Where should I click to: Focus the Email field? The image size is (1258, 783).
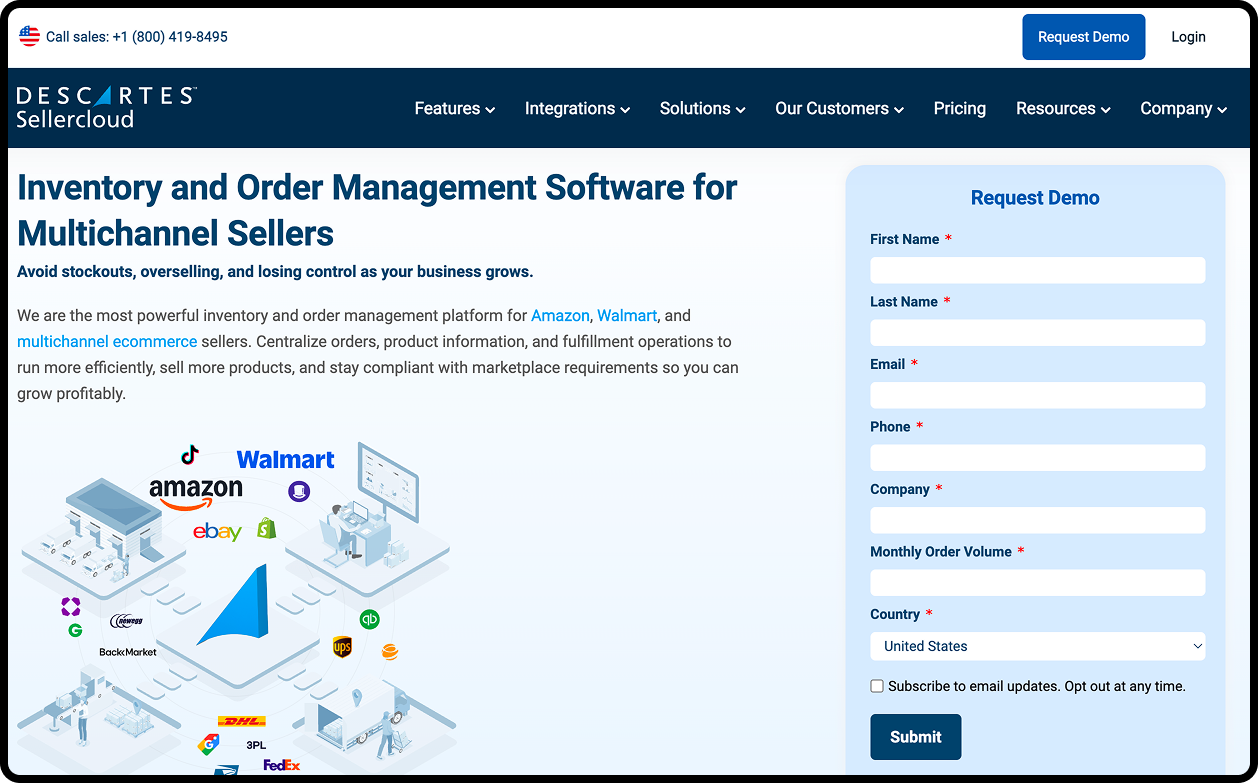click(1037, 395)
